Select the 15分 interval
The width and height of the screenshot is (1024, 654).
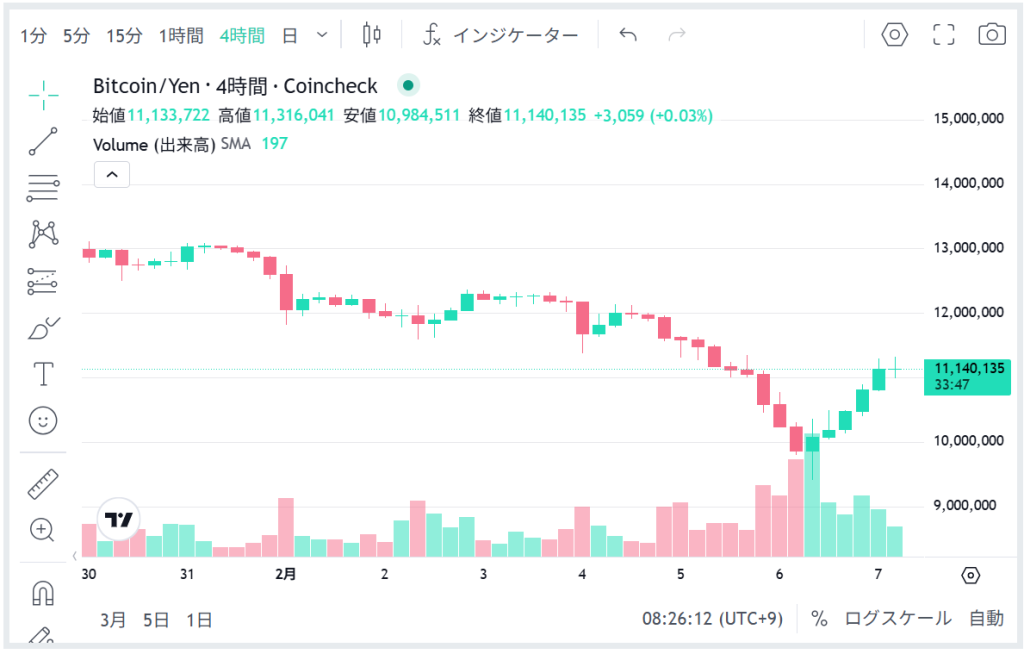[125, 36]
